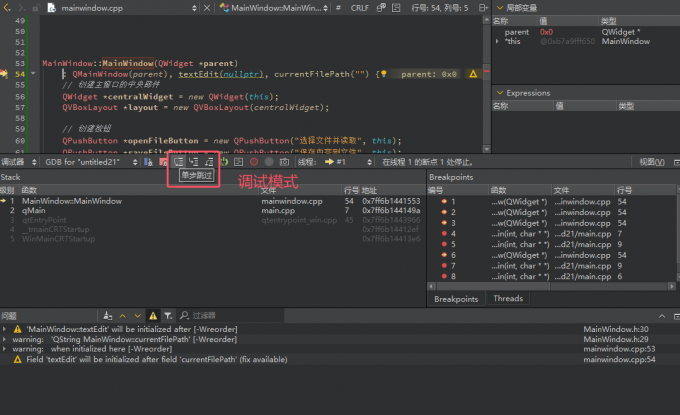Switch to the Threads tab
Screen dimensions: 680x415
(x=507, y=298)
